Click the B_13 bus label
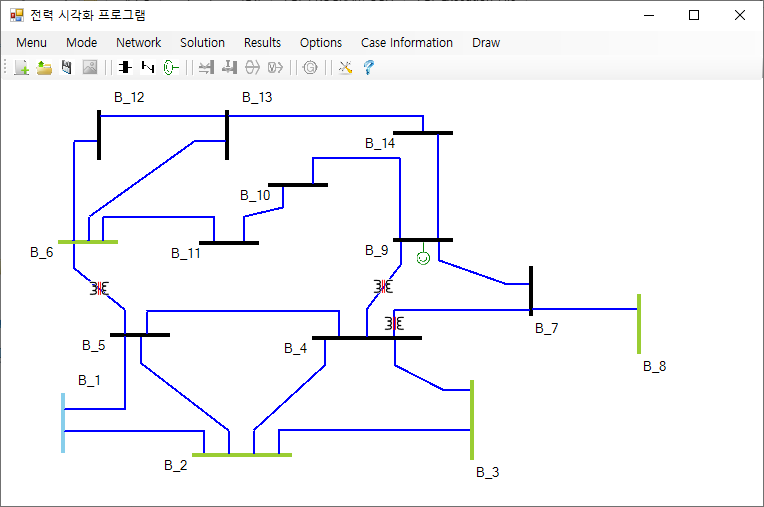 [257, 97]
